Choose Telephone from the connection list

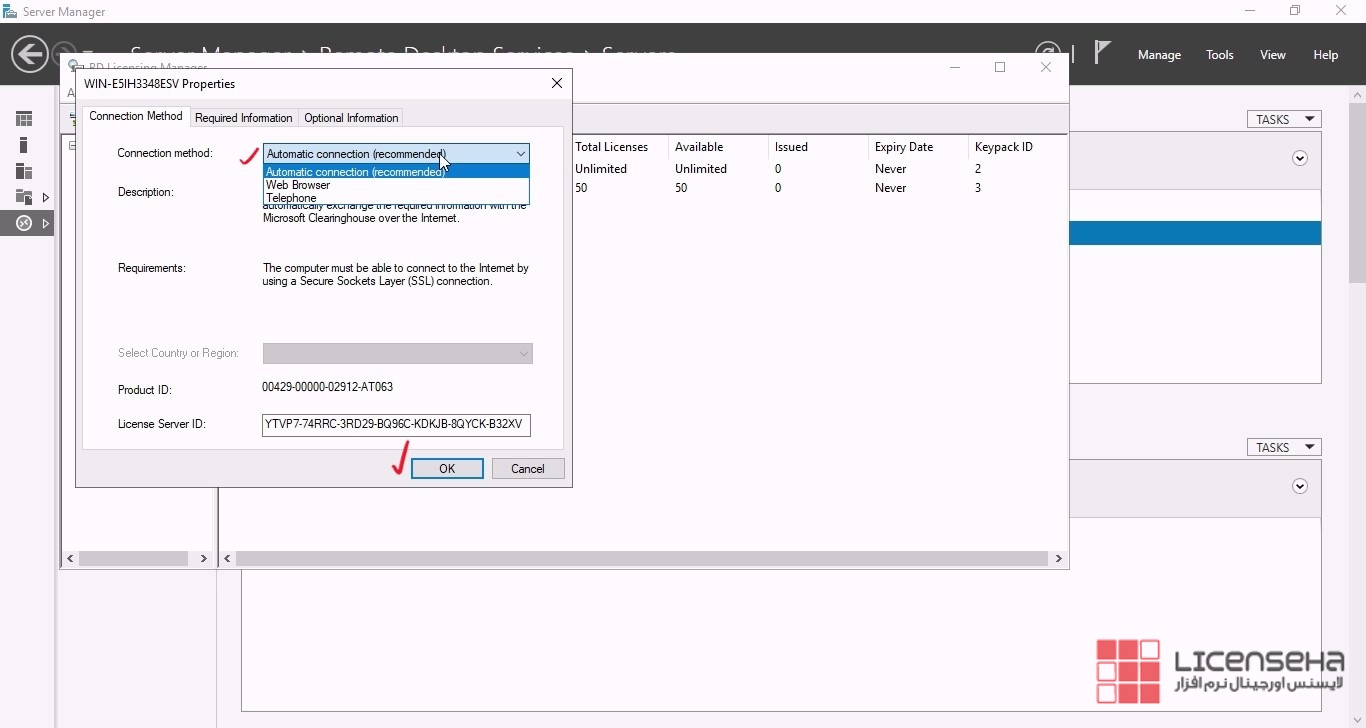tap(291, 198)
